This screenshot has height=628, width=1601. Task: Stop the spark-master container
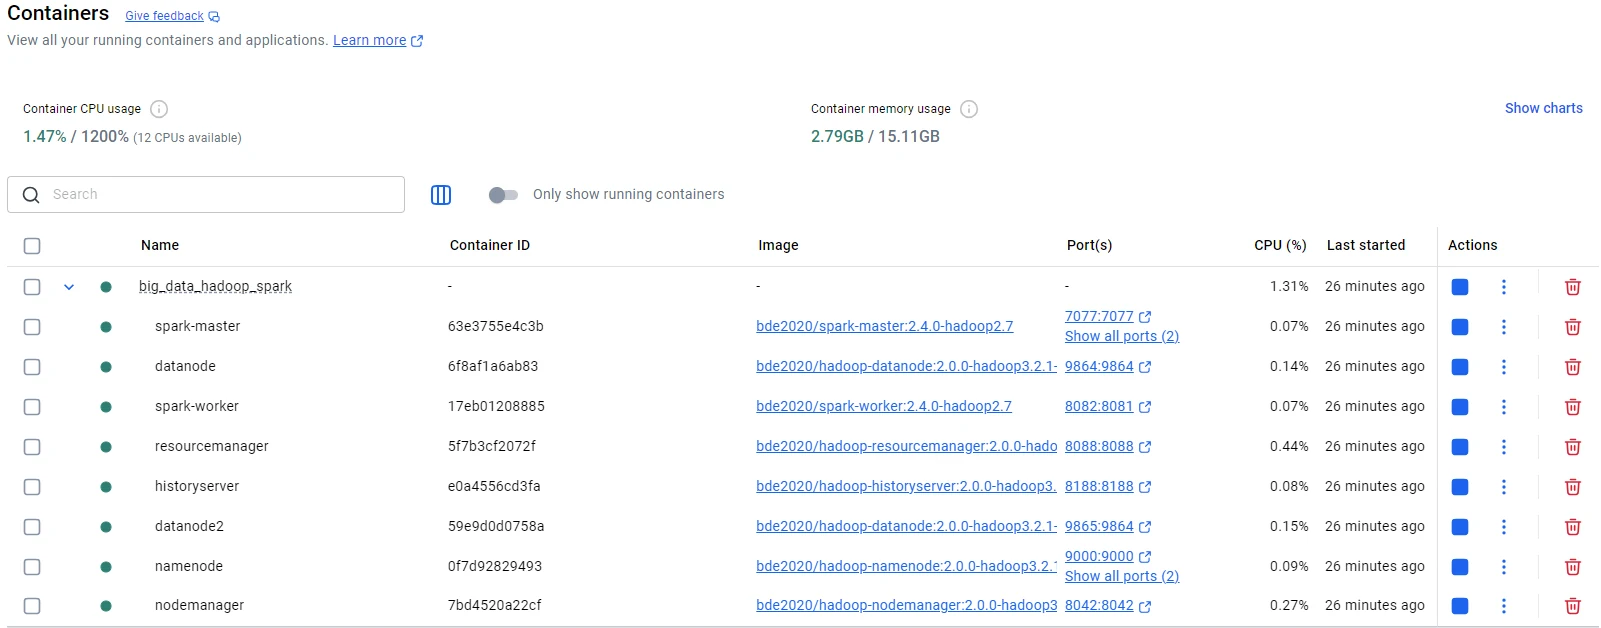[1460, 327]
